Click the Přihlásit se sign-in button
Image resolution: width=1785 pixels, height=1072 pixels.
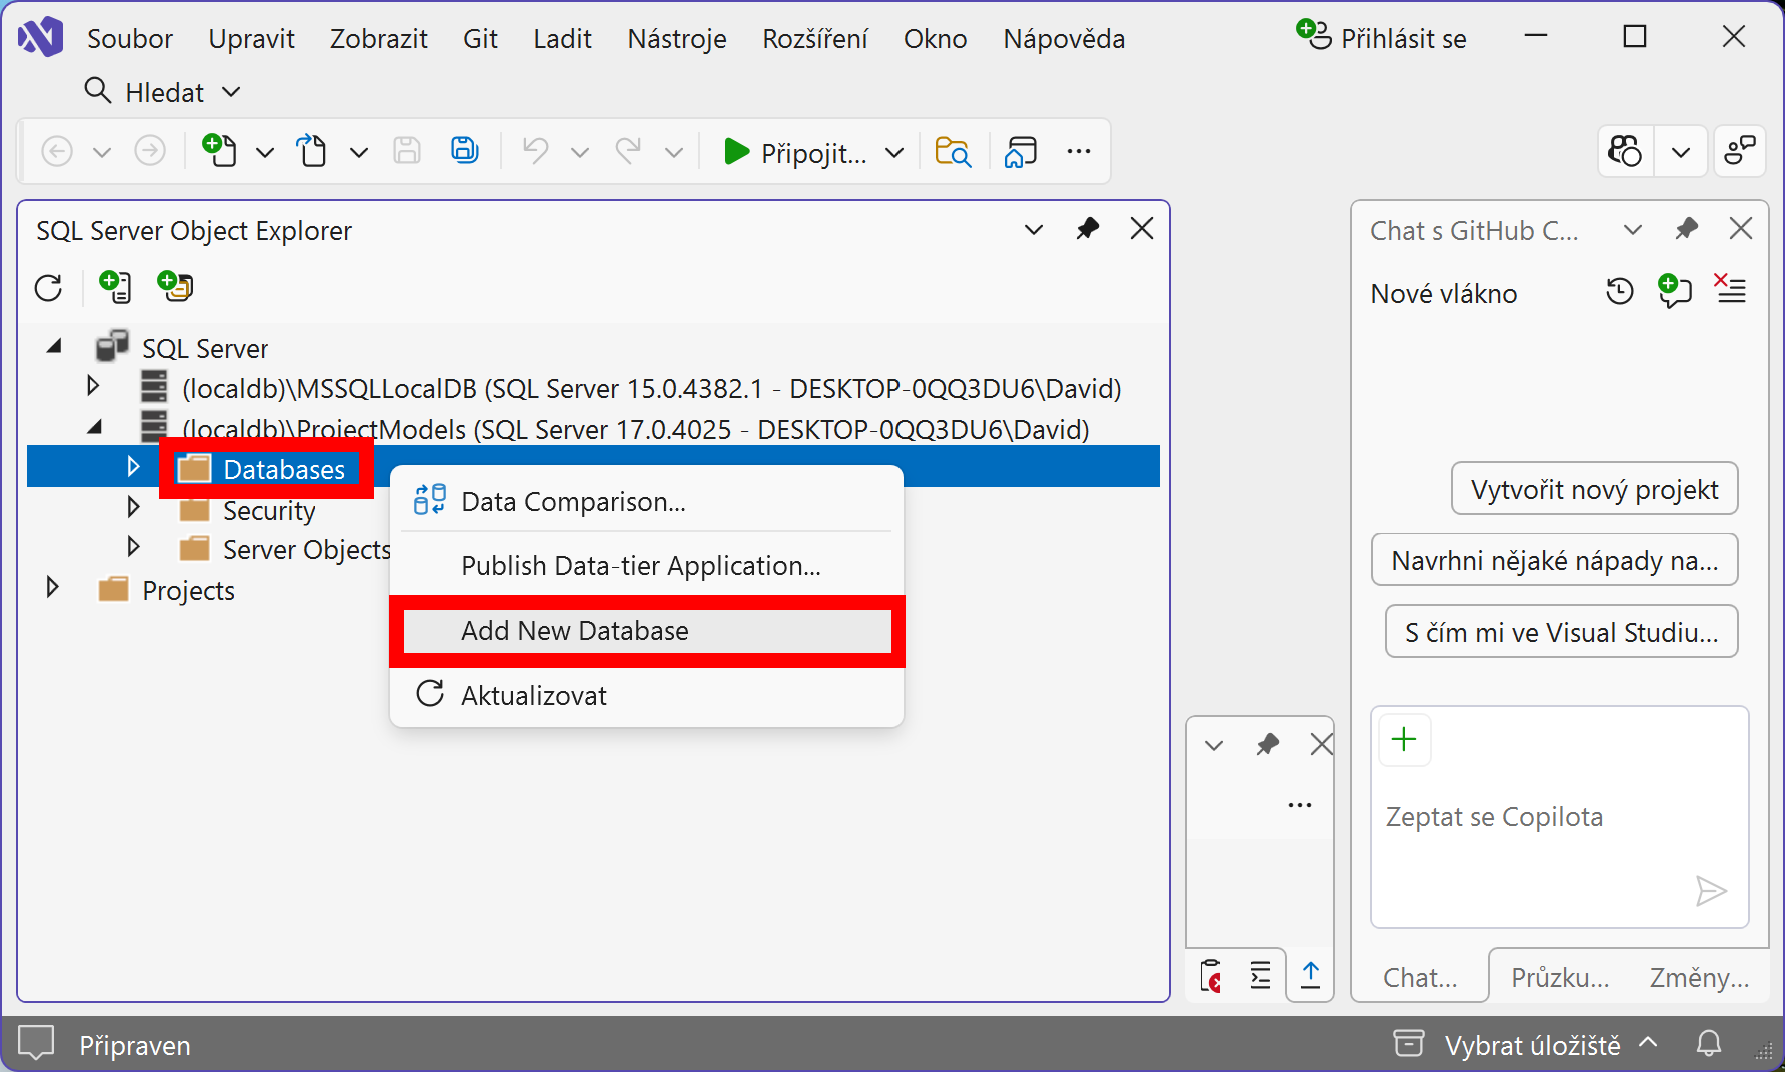click(x=1382, y=38)
